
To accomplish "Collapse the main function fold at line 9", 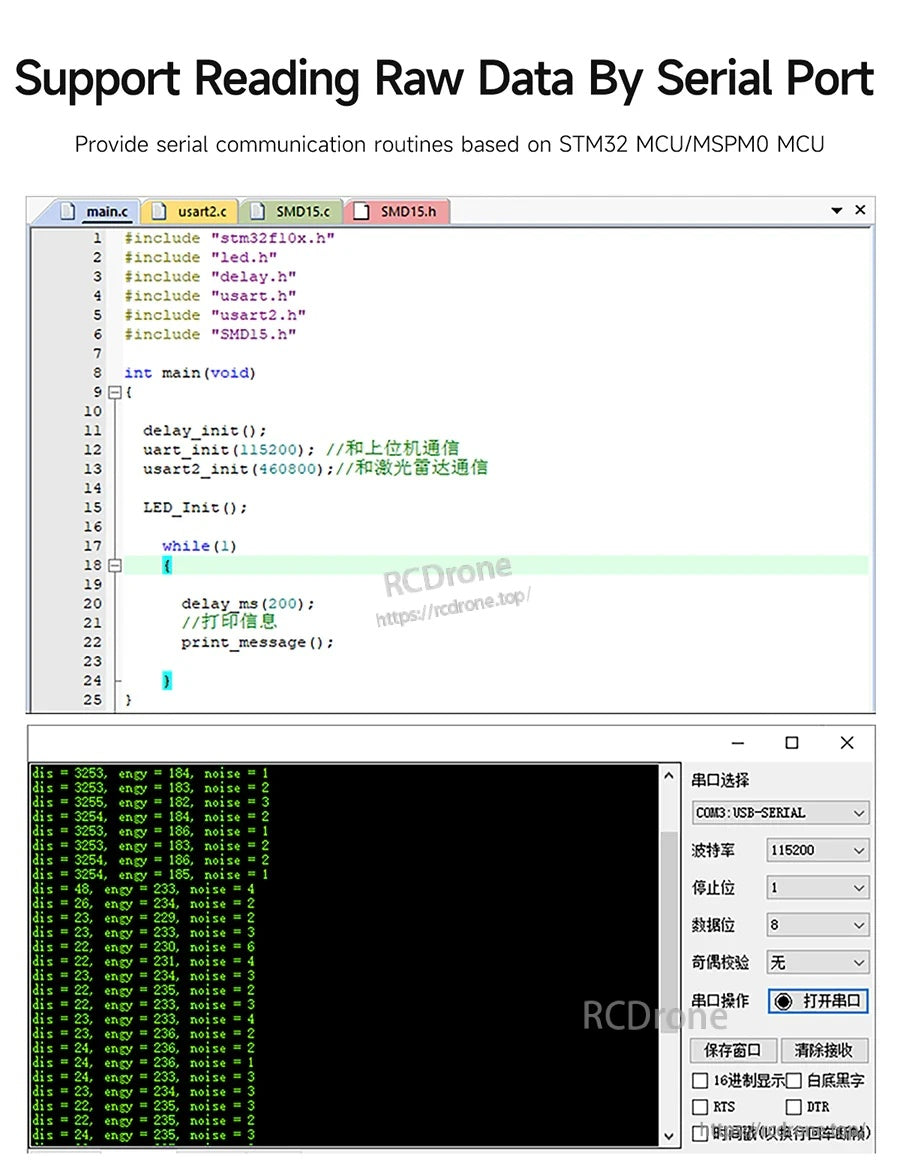I will pos(114,392).
